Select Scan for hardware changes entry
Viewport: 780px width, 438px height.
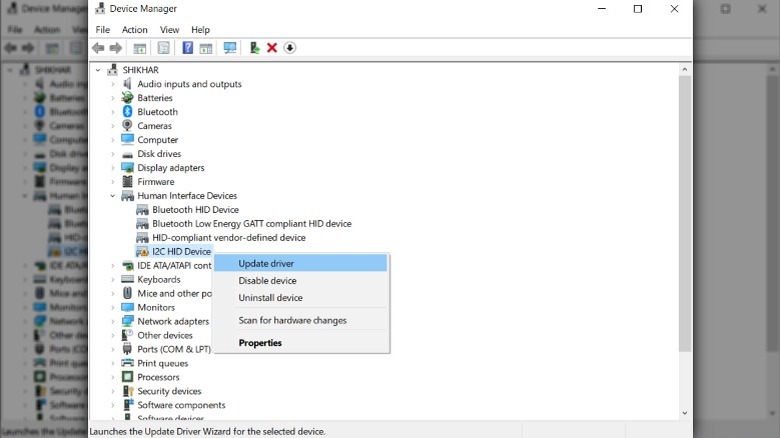pyautogui.click(x=301, y=320)
